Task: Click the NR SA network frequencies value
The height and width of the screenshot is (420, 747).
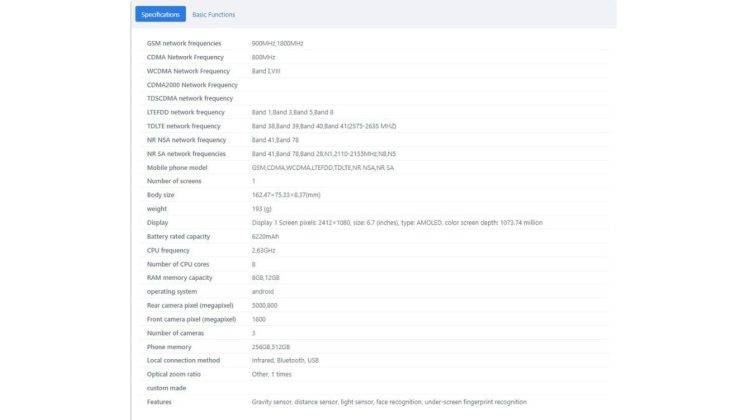Action: 323,154
